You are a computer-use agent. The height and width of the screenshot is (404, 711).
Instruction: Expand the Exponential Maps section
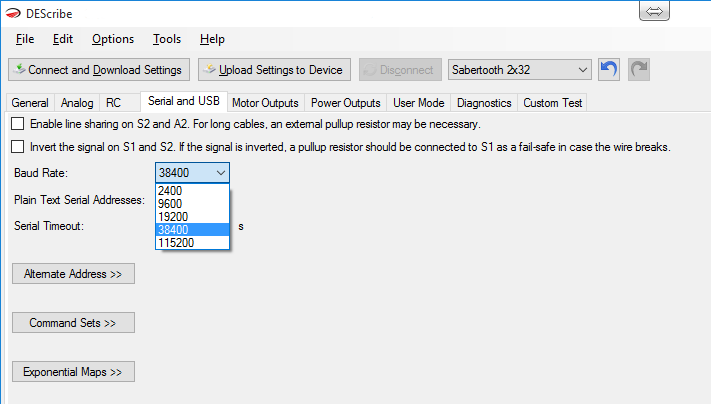(x=73, y=372)
